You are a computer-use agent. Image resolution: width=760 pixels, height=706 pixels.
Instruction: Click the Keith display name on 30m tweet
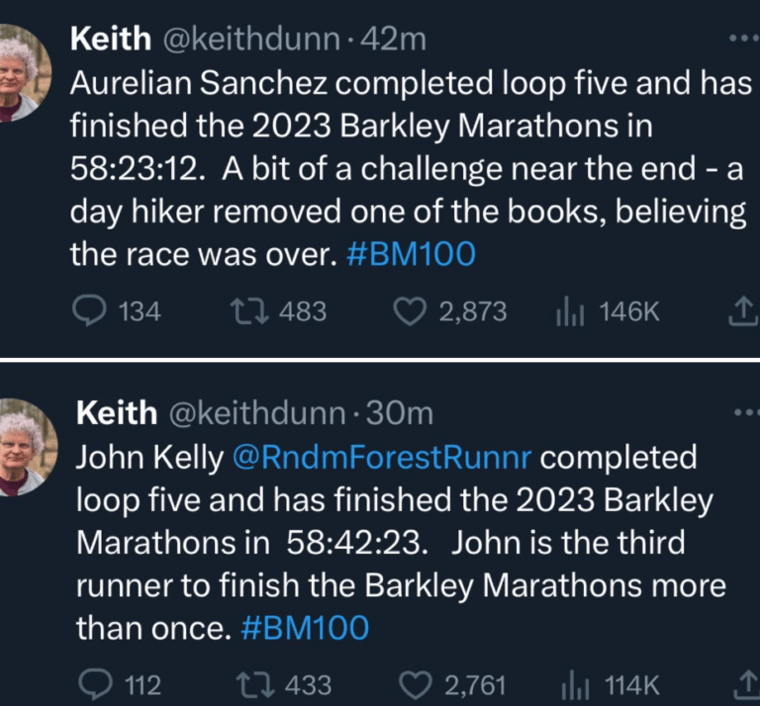click(117, 413)
